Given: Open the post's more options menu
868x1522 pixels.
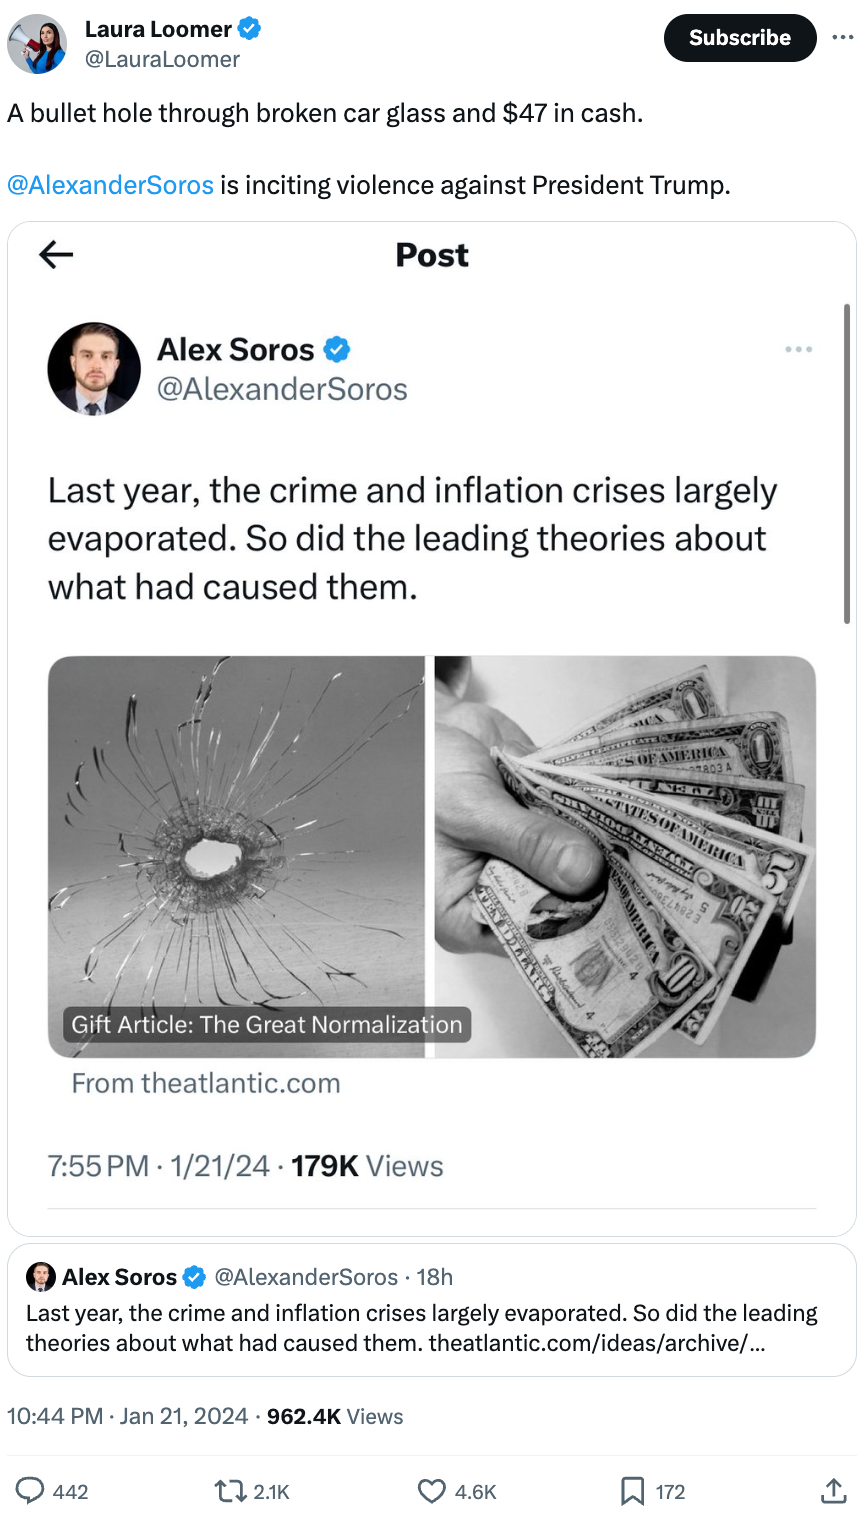Looking at the screenshot, I should pos(843,38).
